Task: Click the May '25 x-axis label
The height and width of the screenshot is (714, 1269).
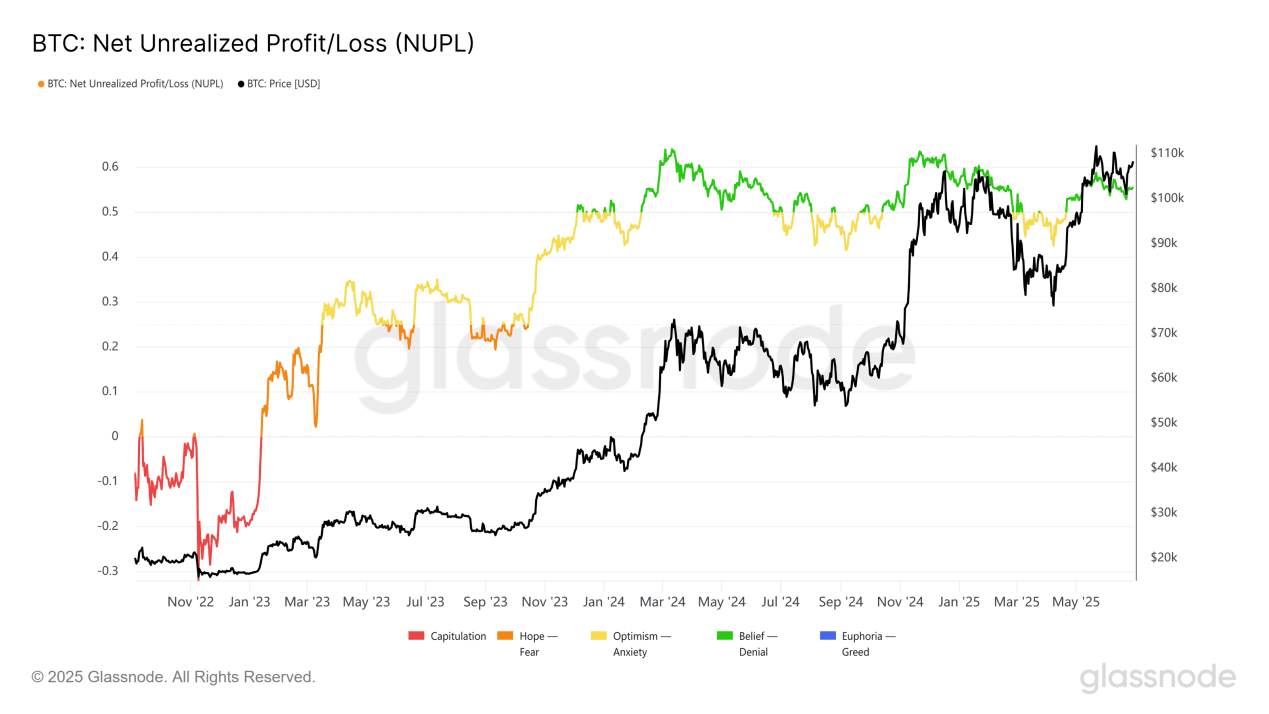Action: click(1076, 602)
